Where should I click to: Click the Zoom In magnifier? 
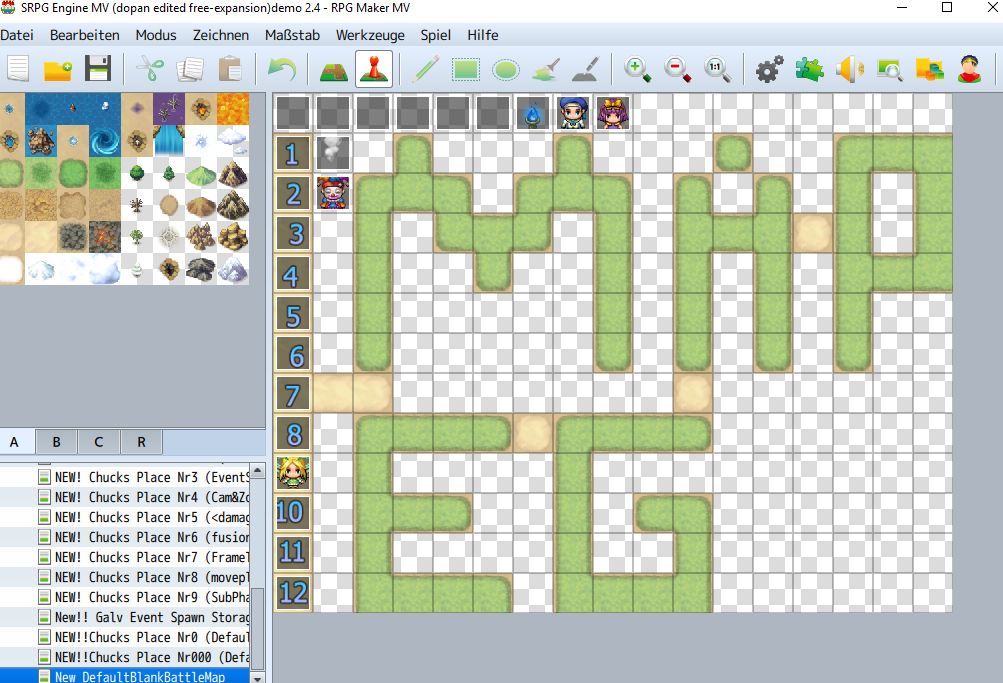(638, 68)
